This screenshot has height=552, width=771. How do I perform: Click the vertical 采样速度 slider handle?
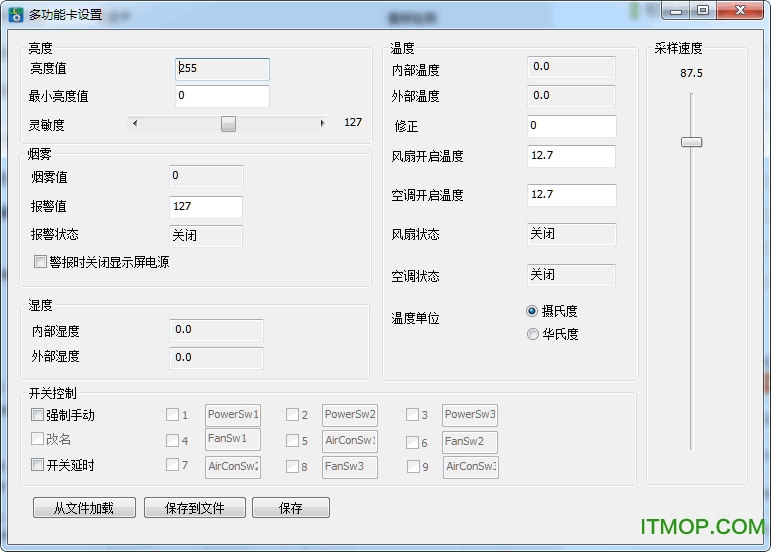click(691, 142)
